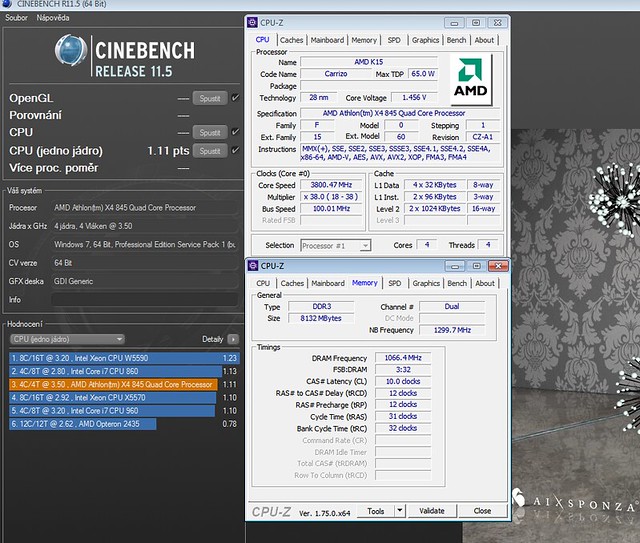Click the memory Size value 8132 MBytes
Image resolution: width=640 pixels, height=543 pixels.
coord(321,318)
